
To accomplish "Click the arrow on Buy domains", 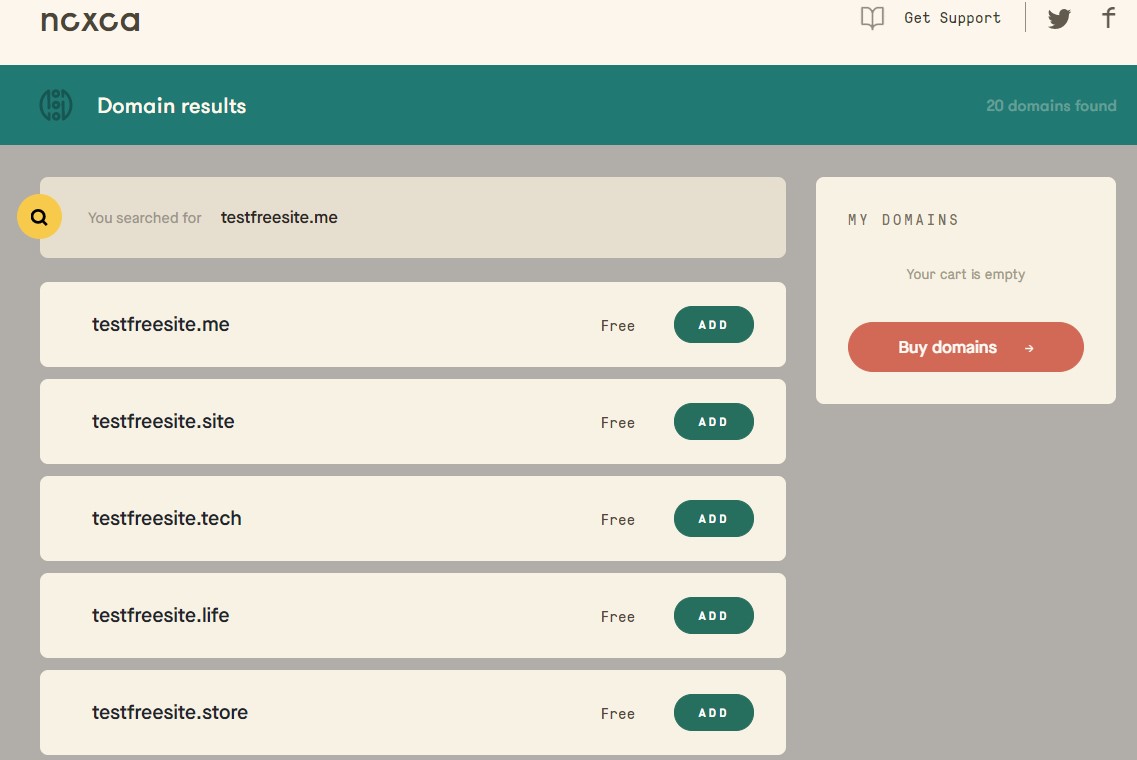I will pos(1029,348).
